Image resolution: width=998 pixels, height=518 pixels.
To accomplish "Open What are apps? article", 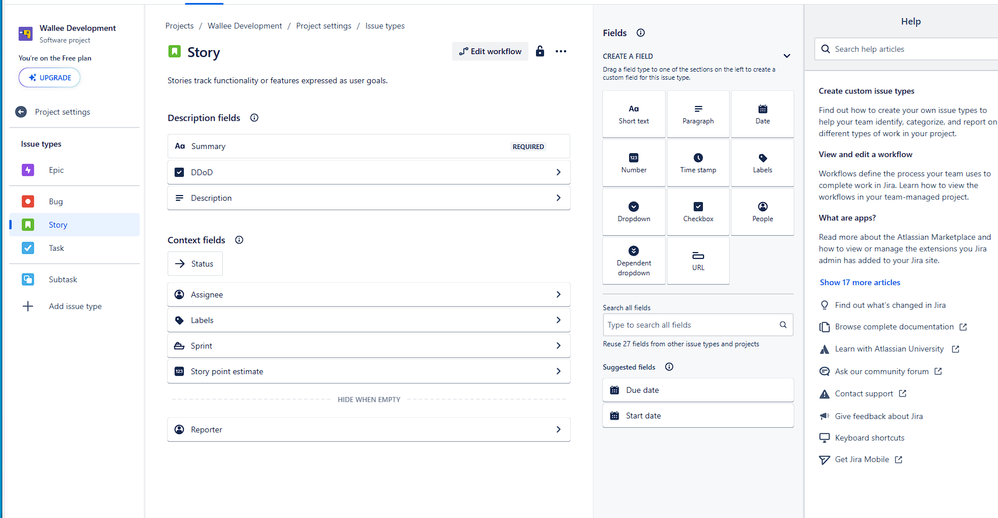I will click(847, 218).
